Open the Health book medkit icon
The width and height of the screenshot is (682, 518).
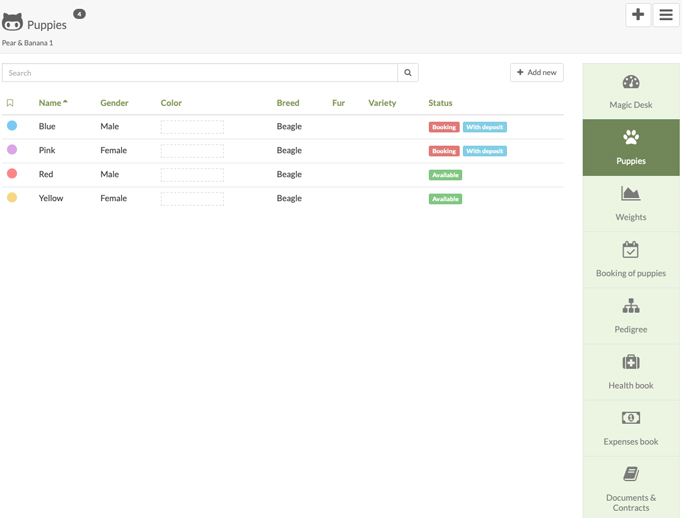[630, 362]
